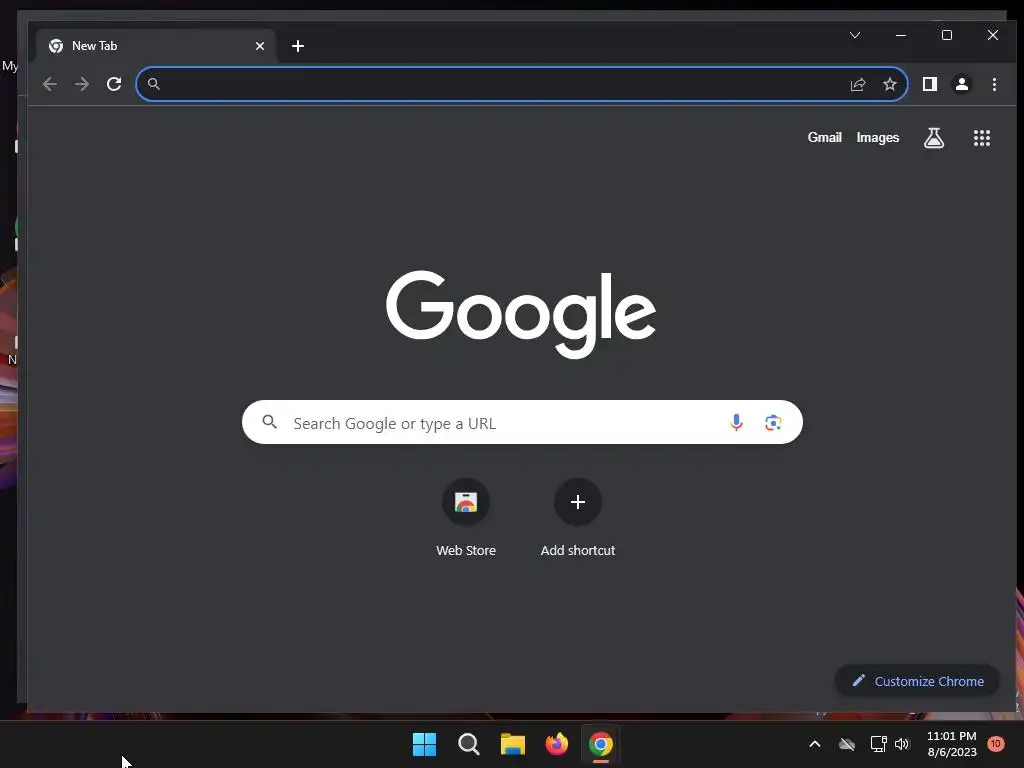Maximize the Chrome window
1024x768 pixels.
947,35
